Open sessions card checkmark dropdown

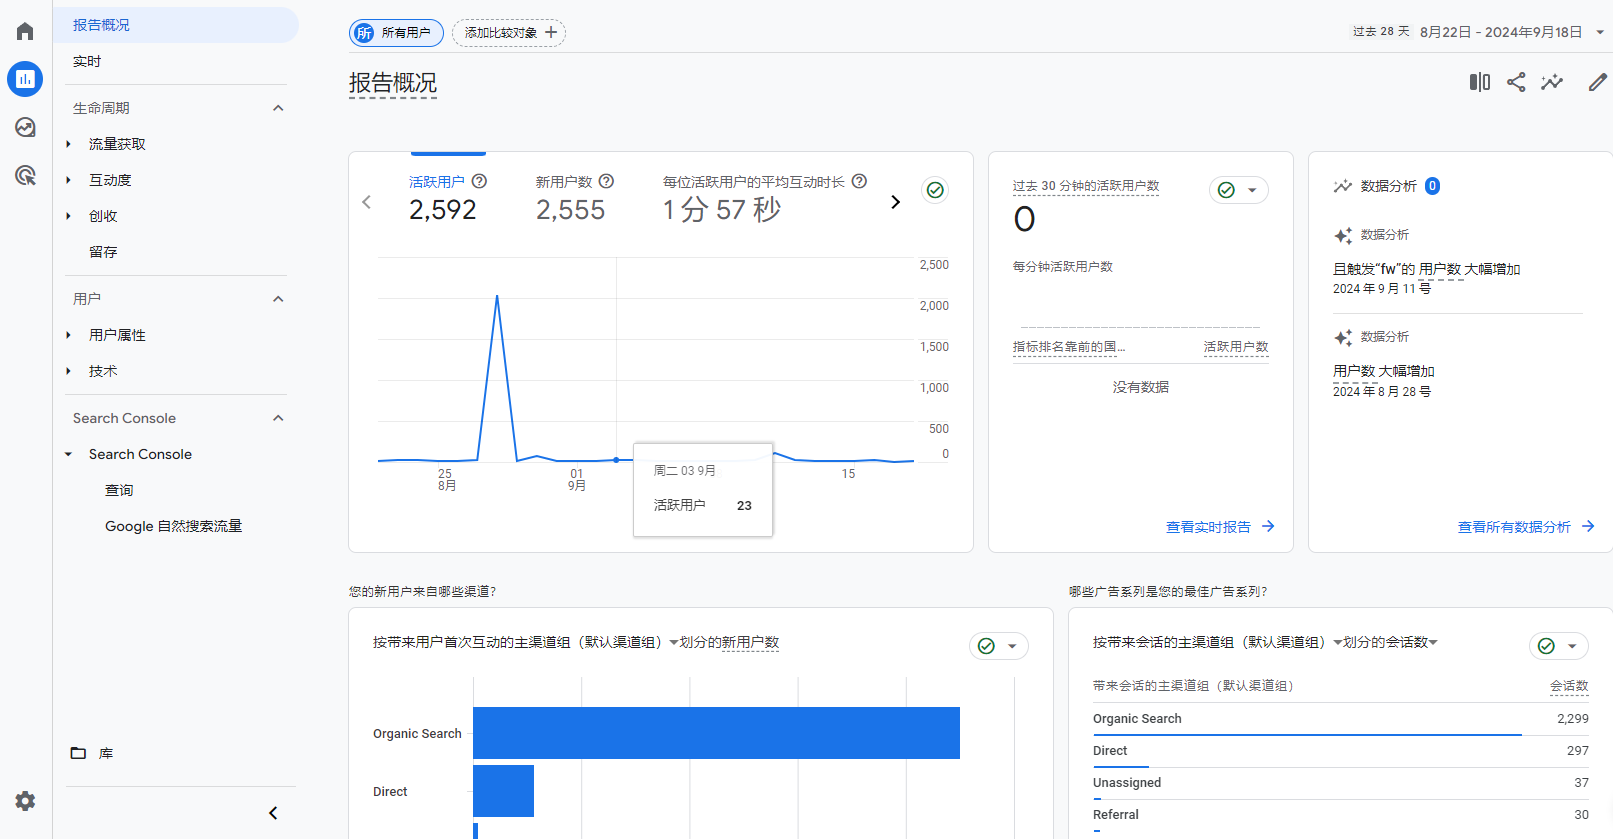(x=1559, y=646)
